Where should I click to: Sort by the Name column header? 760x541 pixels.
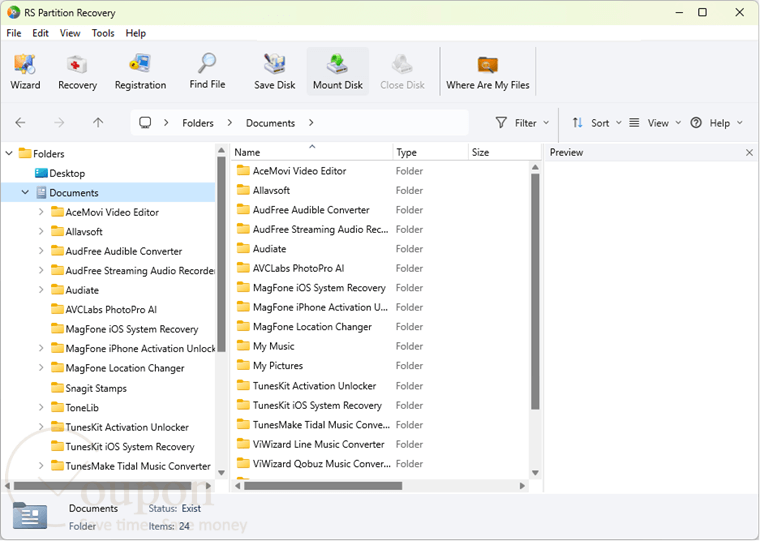point(312,152)
